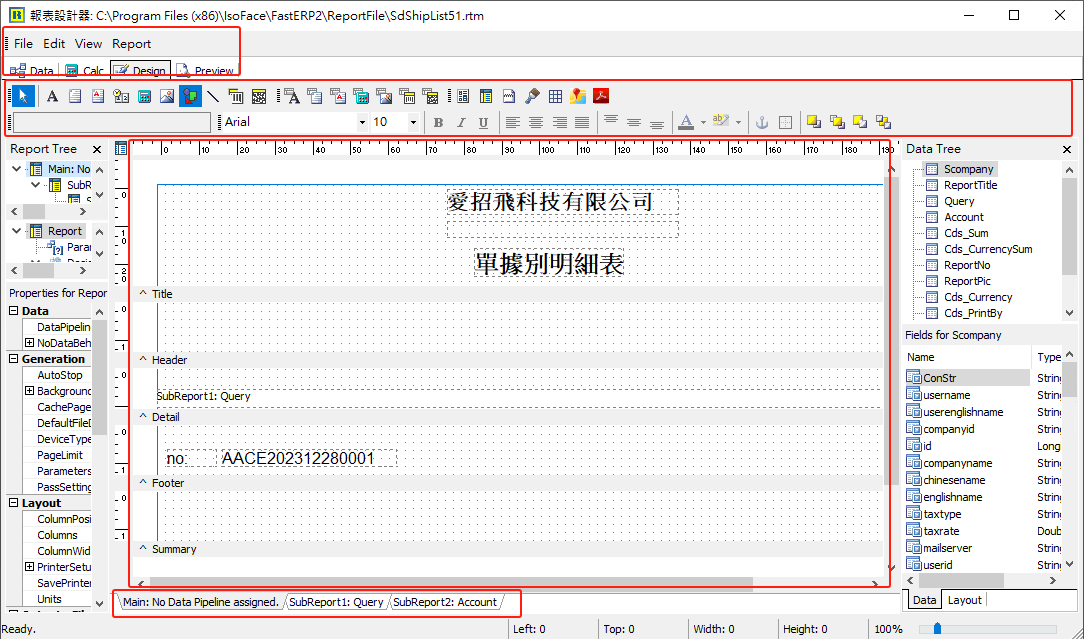Image resolution: width=1084 pixels, height=639 pixels.
Task: Expand the NoDataBehaviors property
Action: pyautogui.click(x=30, y=343)
